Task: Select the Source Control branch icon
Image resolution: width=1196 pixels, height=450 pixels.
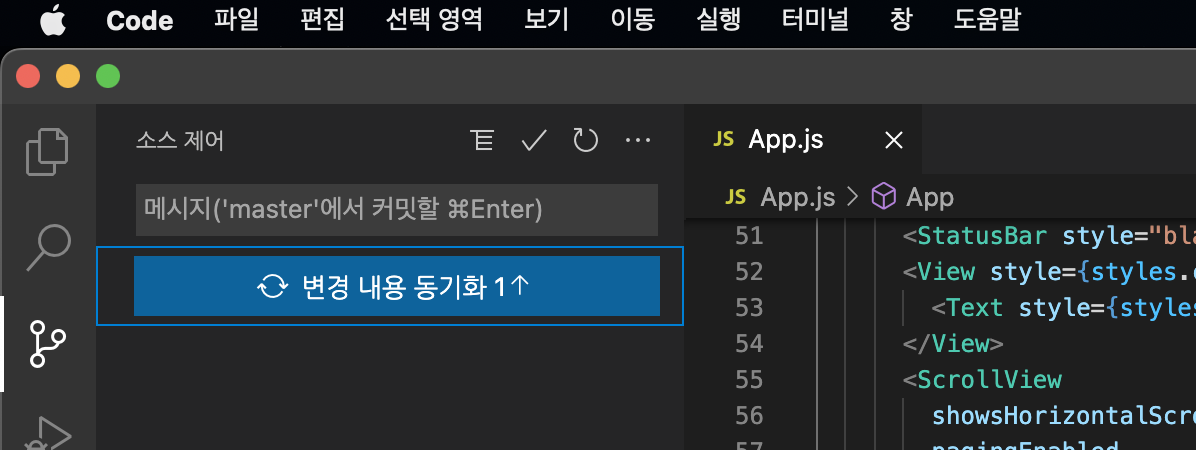Action: (47, 344)
